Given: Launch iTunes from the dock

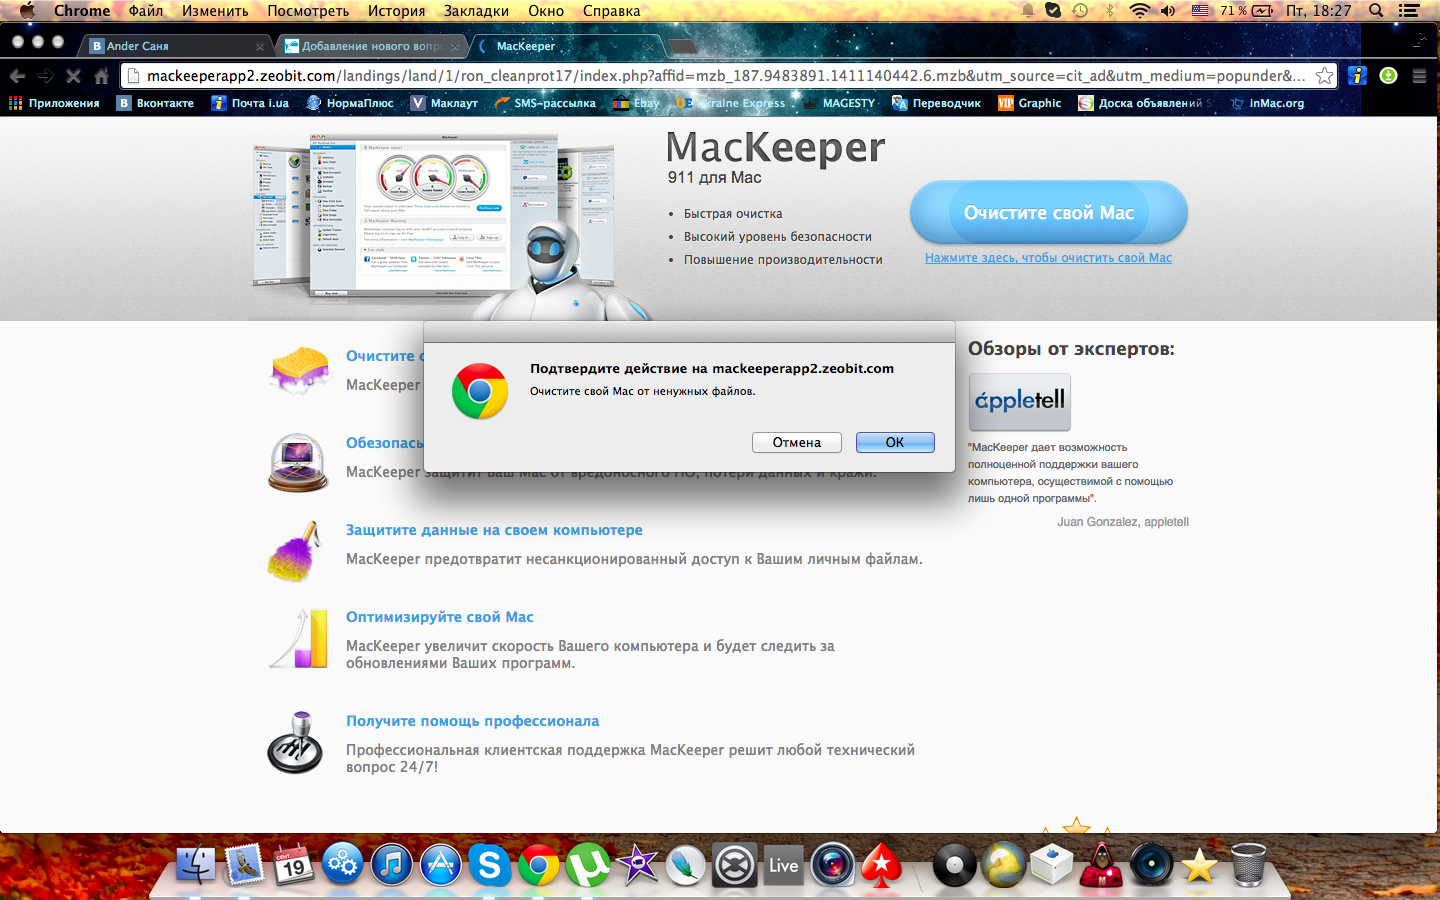Looking at the screenshot, I should pos(392,864).
